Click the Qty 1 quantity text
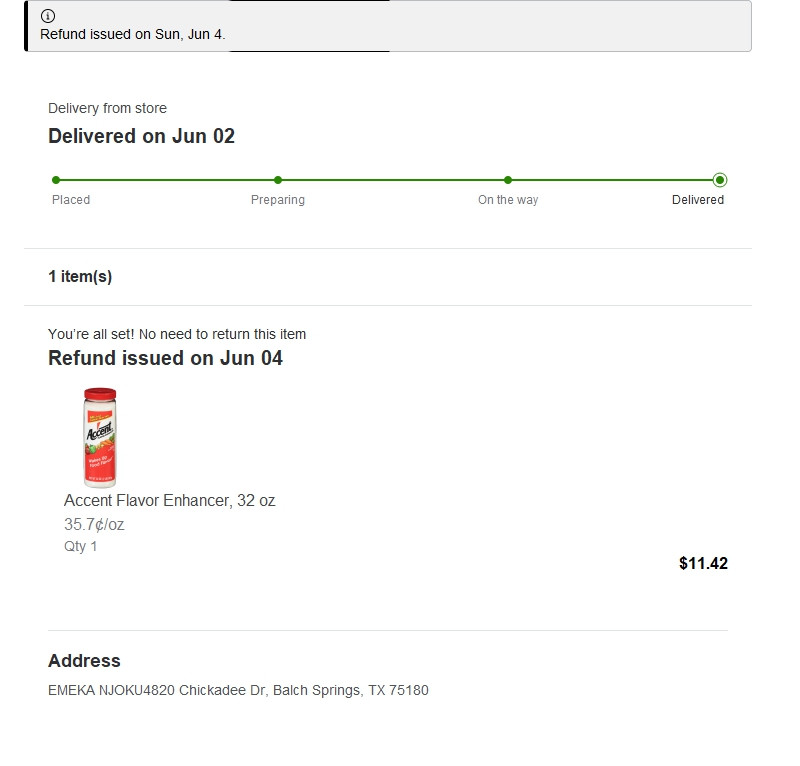This screenshot has width=800, height=766. 81,547
